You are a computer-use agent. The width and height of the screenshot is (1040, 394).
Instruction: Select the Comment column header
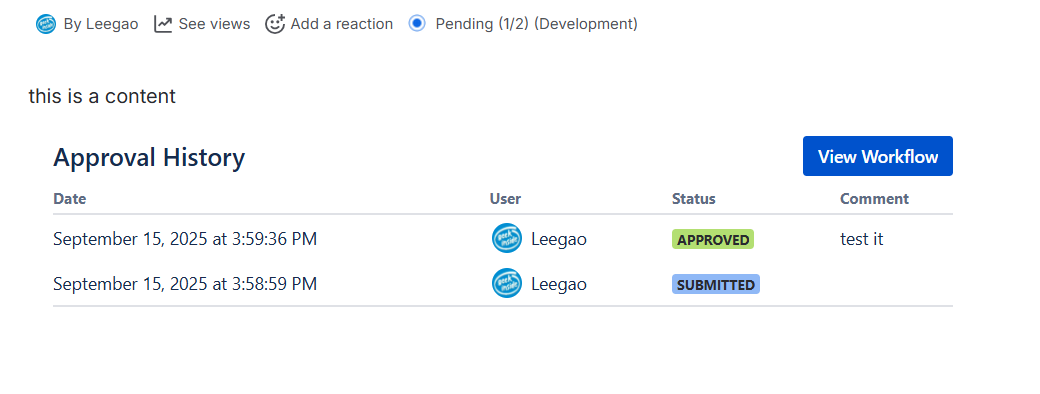point(874,198)
